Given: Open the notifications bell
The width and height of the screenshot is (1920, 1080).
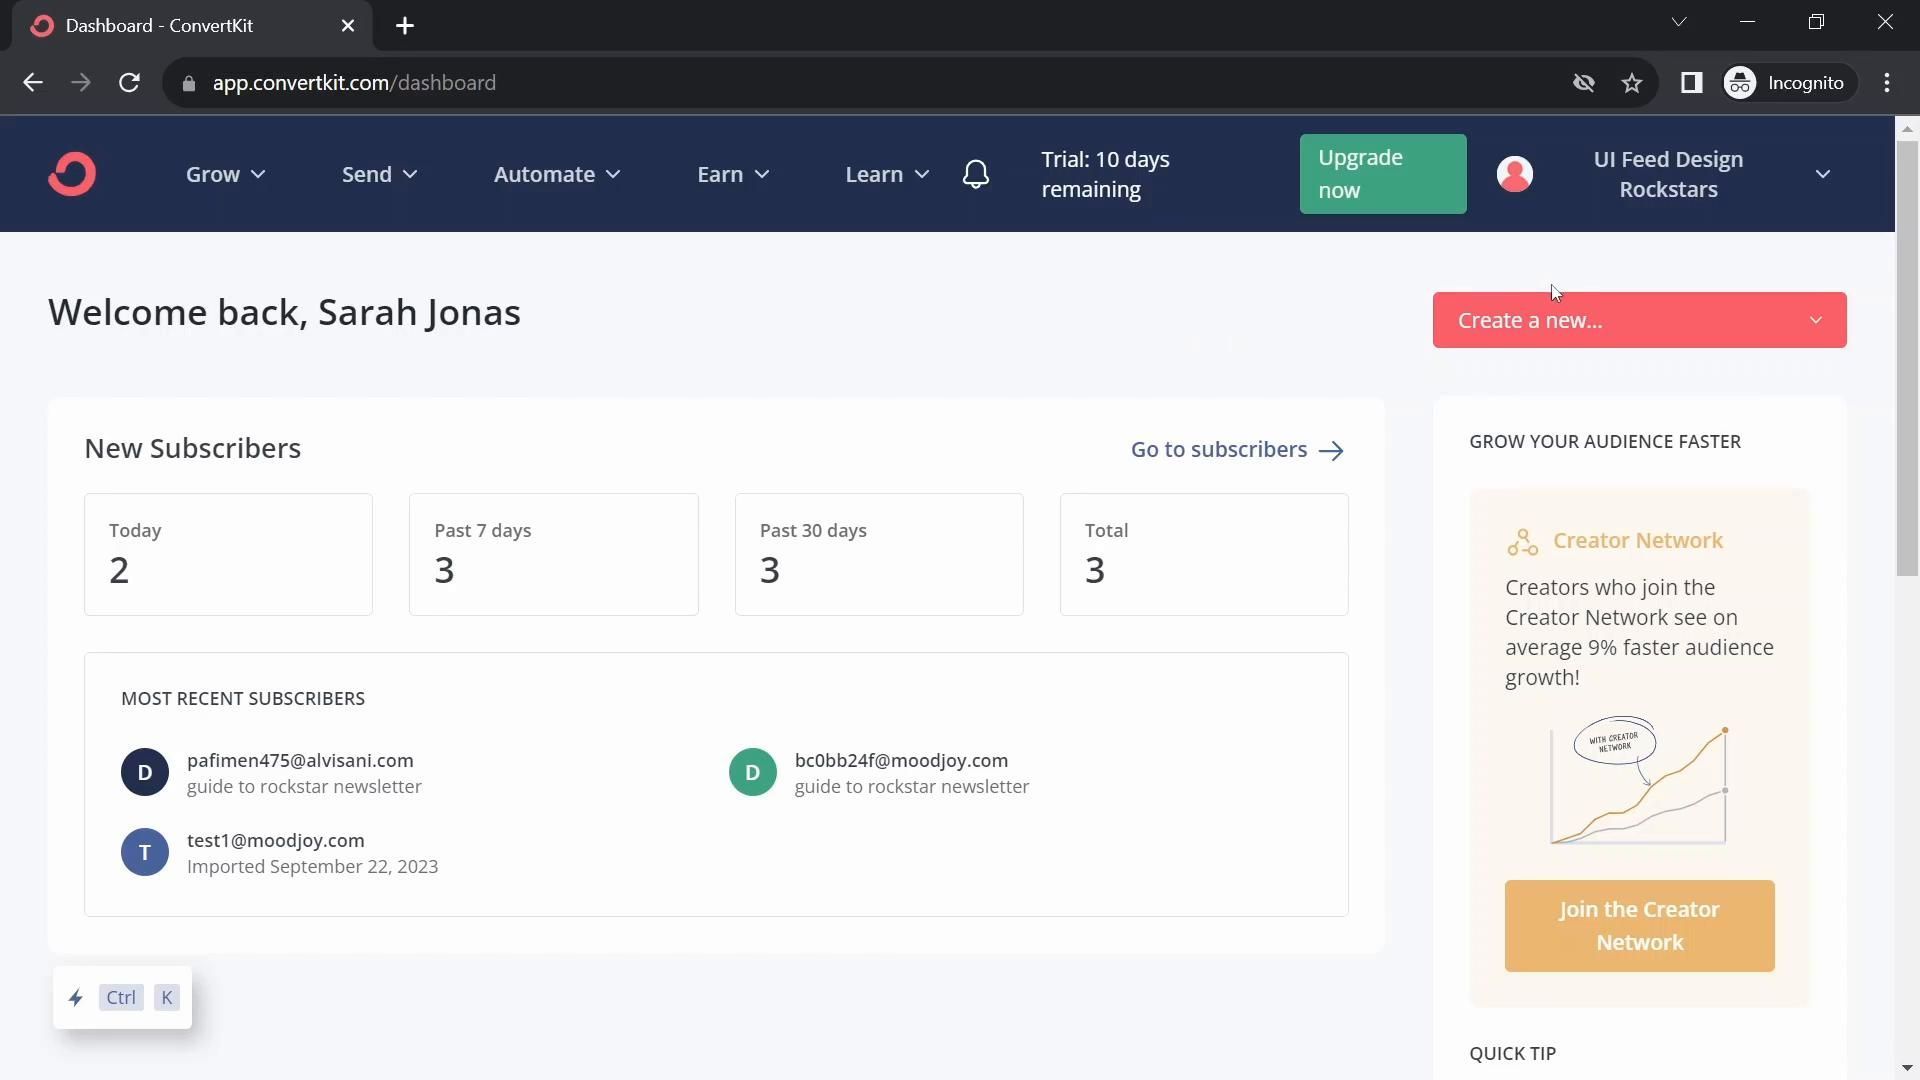Looking at the screenshot, I should [975, 174].
